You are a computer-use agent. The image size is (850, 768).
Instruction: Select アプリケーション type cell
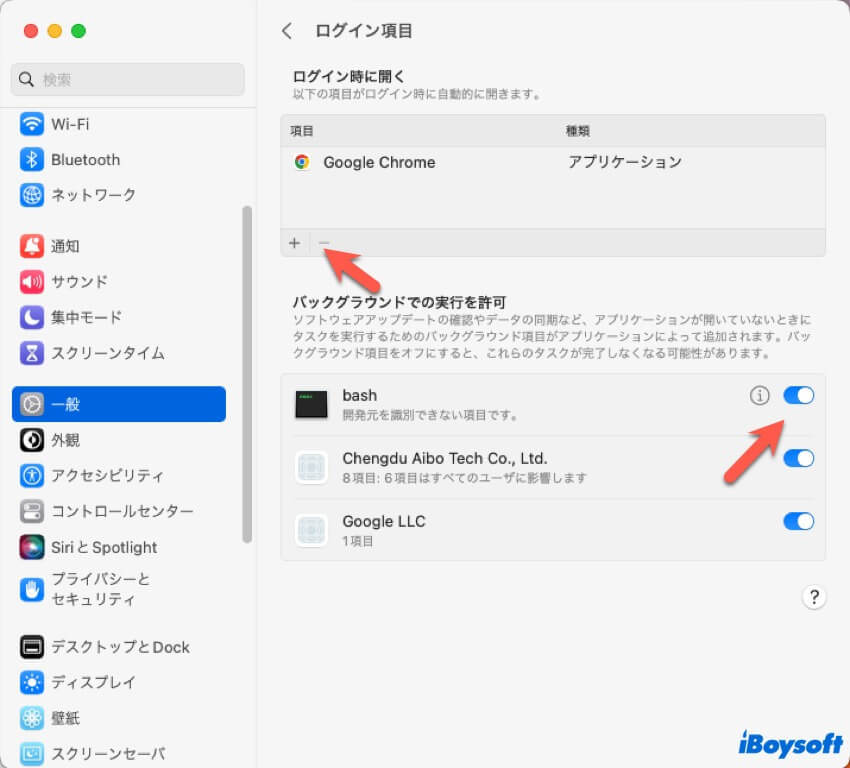pos(624,162)
